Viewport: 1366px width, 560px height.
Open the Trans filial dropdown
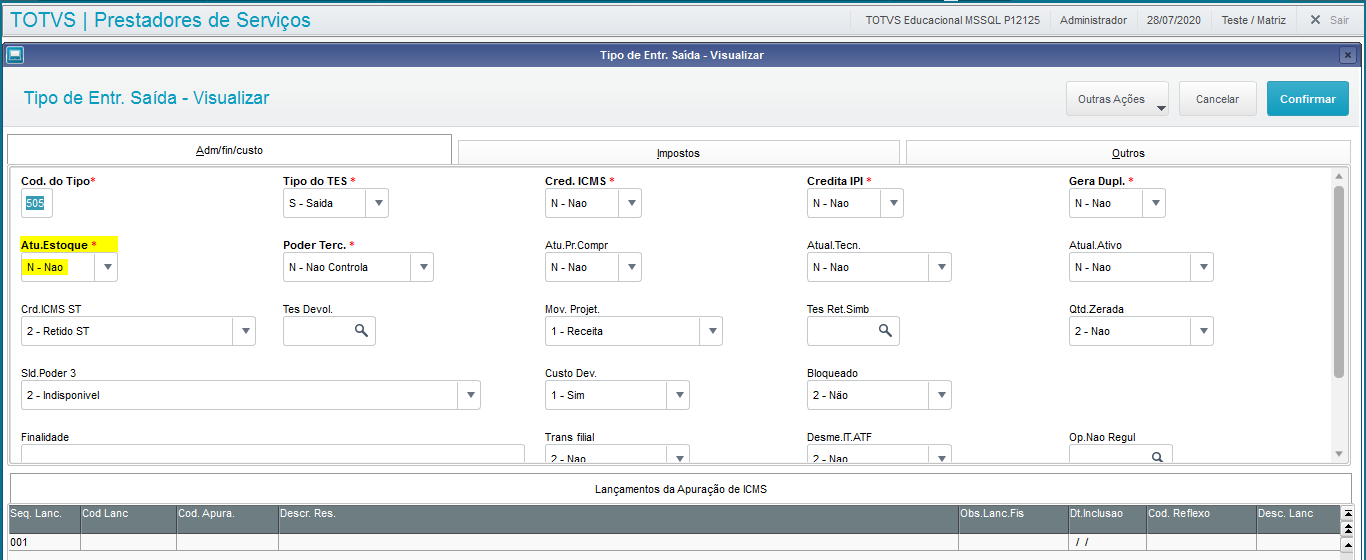click(678, 456)
